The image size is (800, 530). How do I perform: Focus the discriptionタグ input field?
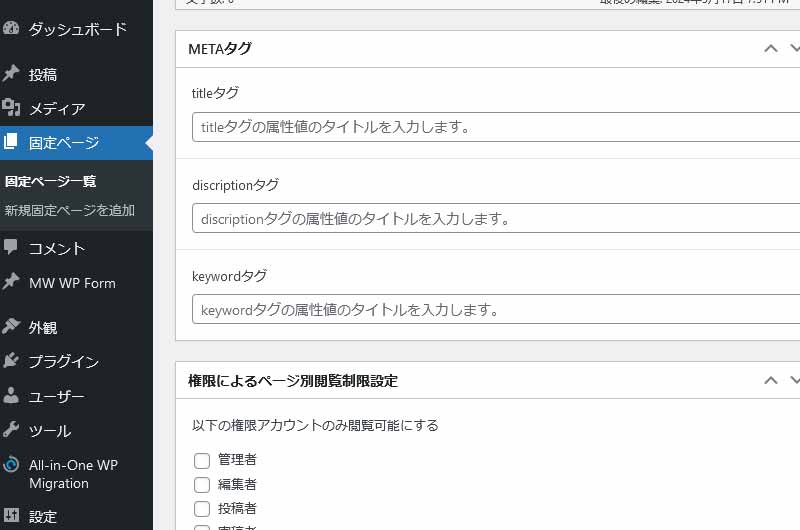pyautogui.click(x=496, y=218)
